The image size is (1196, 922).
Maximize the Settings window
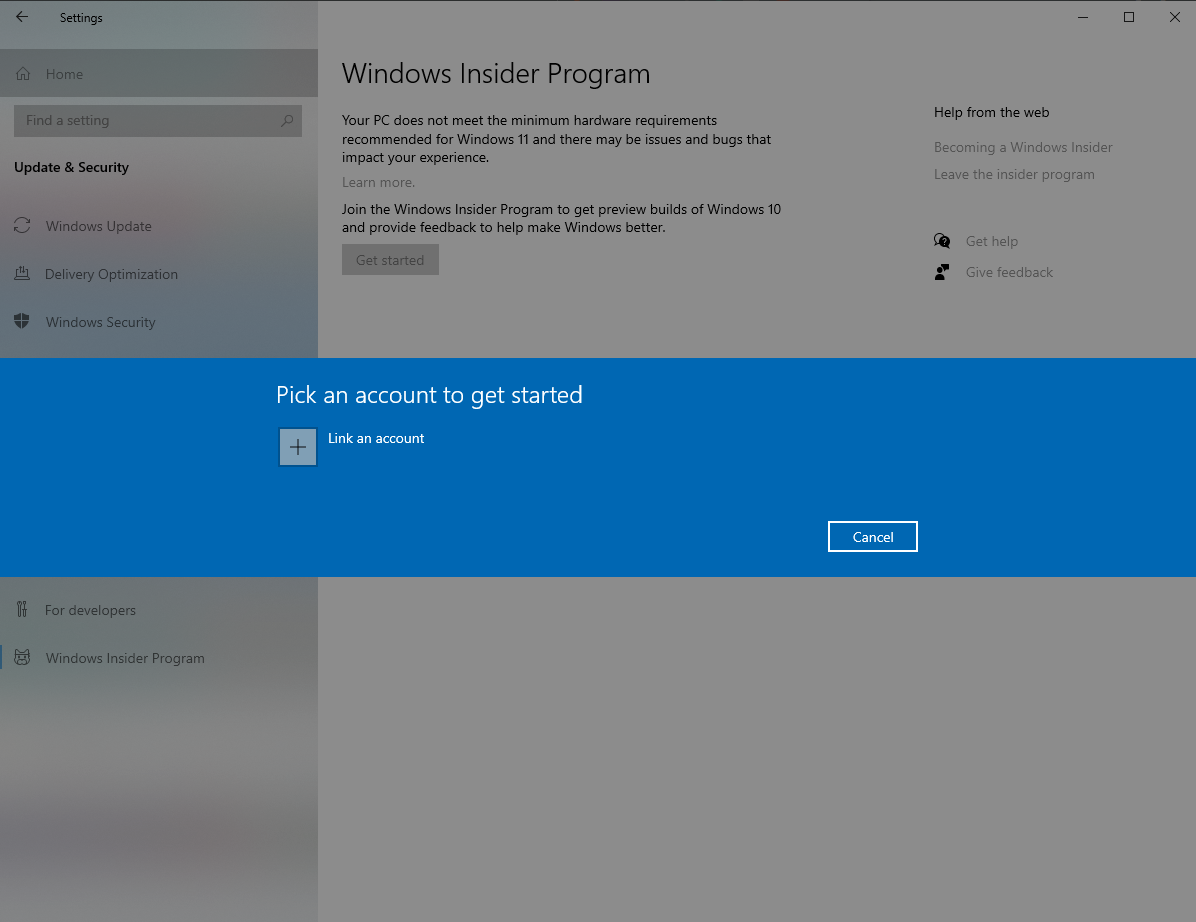(1129, 17)
